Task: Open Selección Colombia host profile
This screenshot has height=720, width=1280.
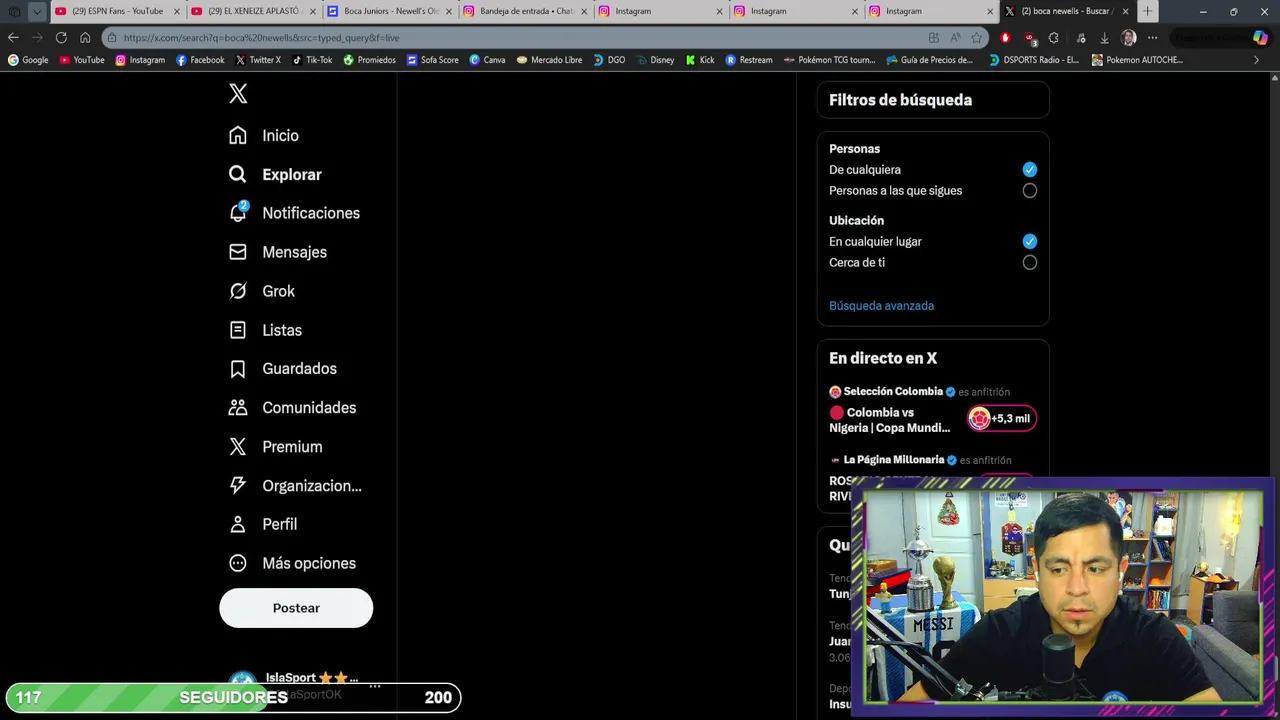Action: coord(893,392)
